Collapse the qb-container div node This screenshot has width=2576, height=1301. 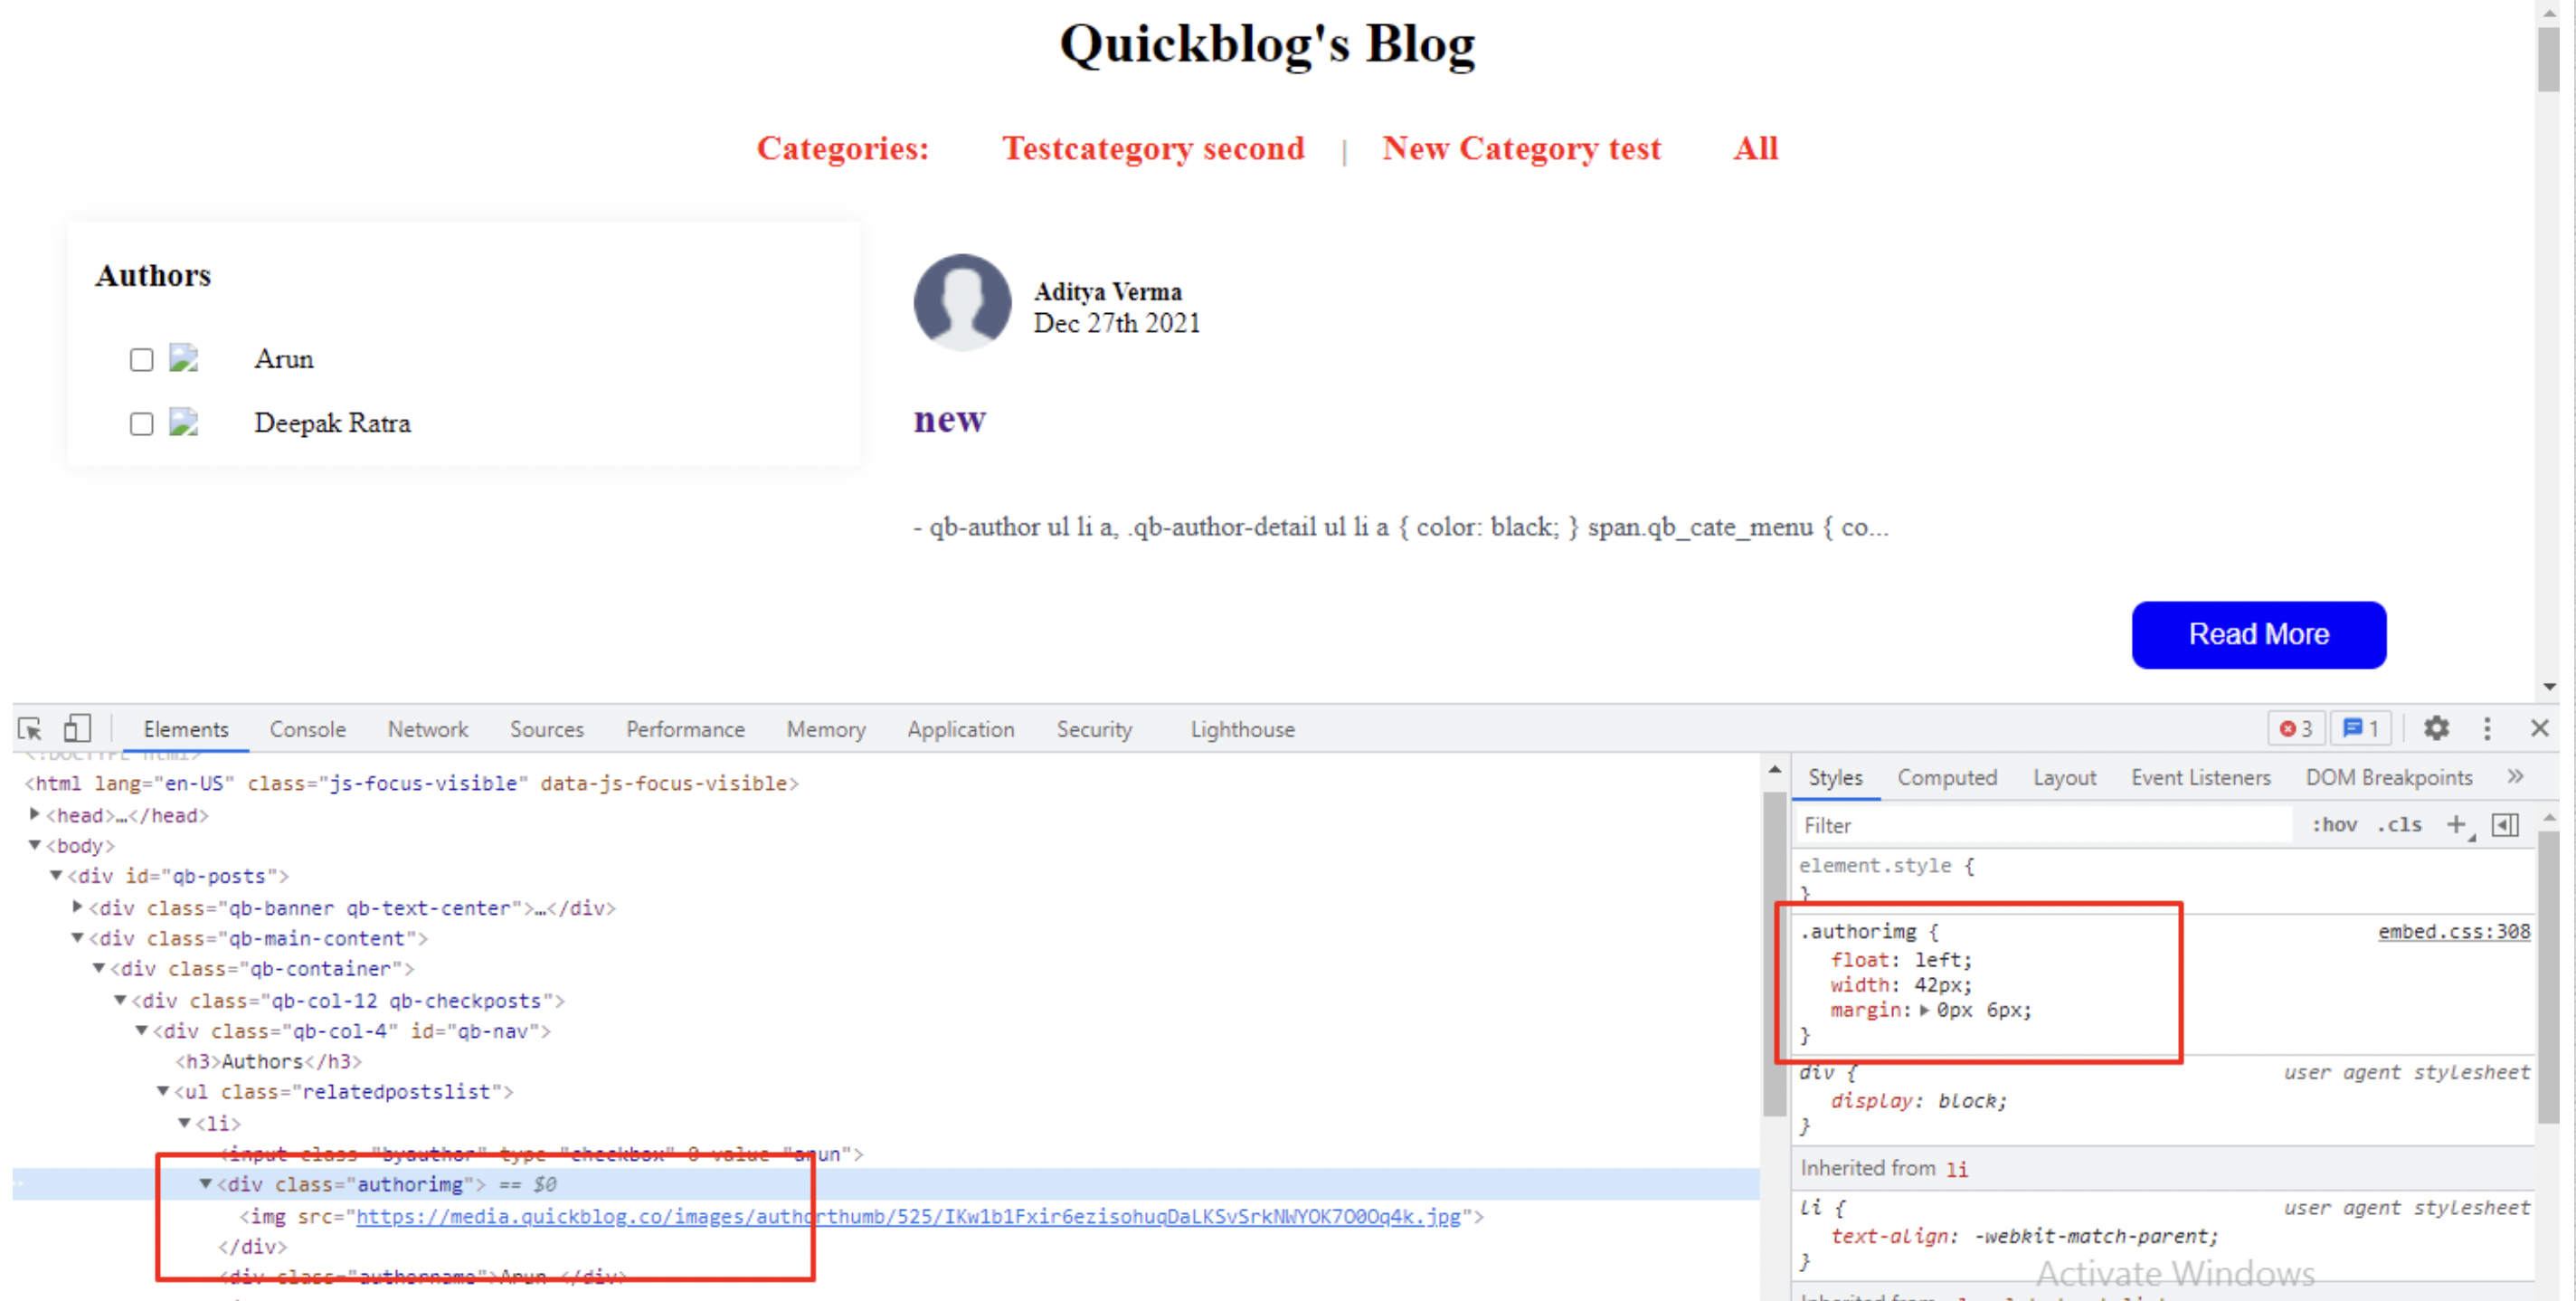pyautogui.click(x=99, y=968)
